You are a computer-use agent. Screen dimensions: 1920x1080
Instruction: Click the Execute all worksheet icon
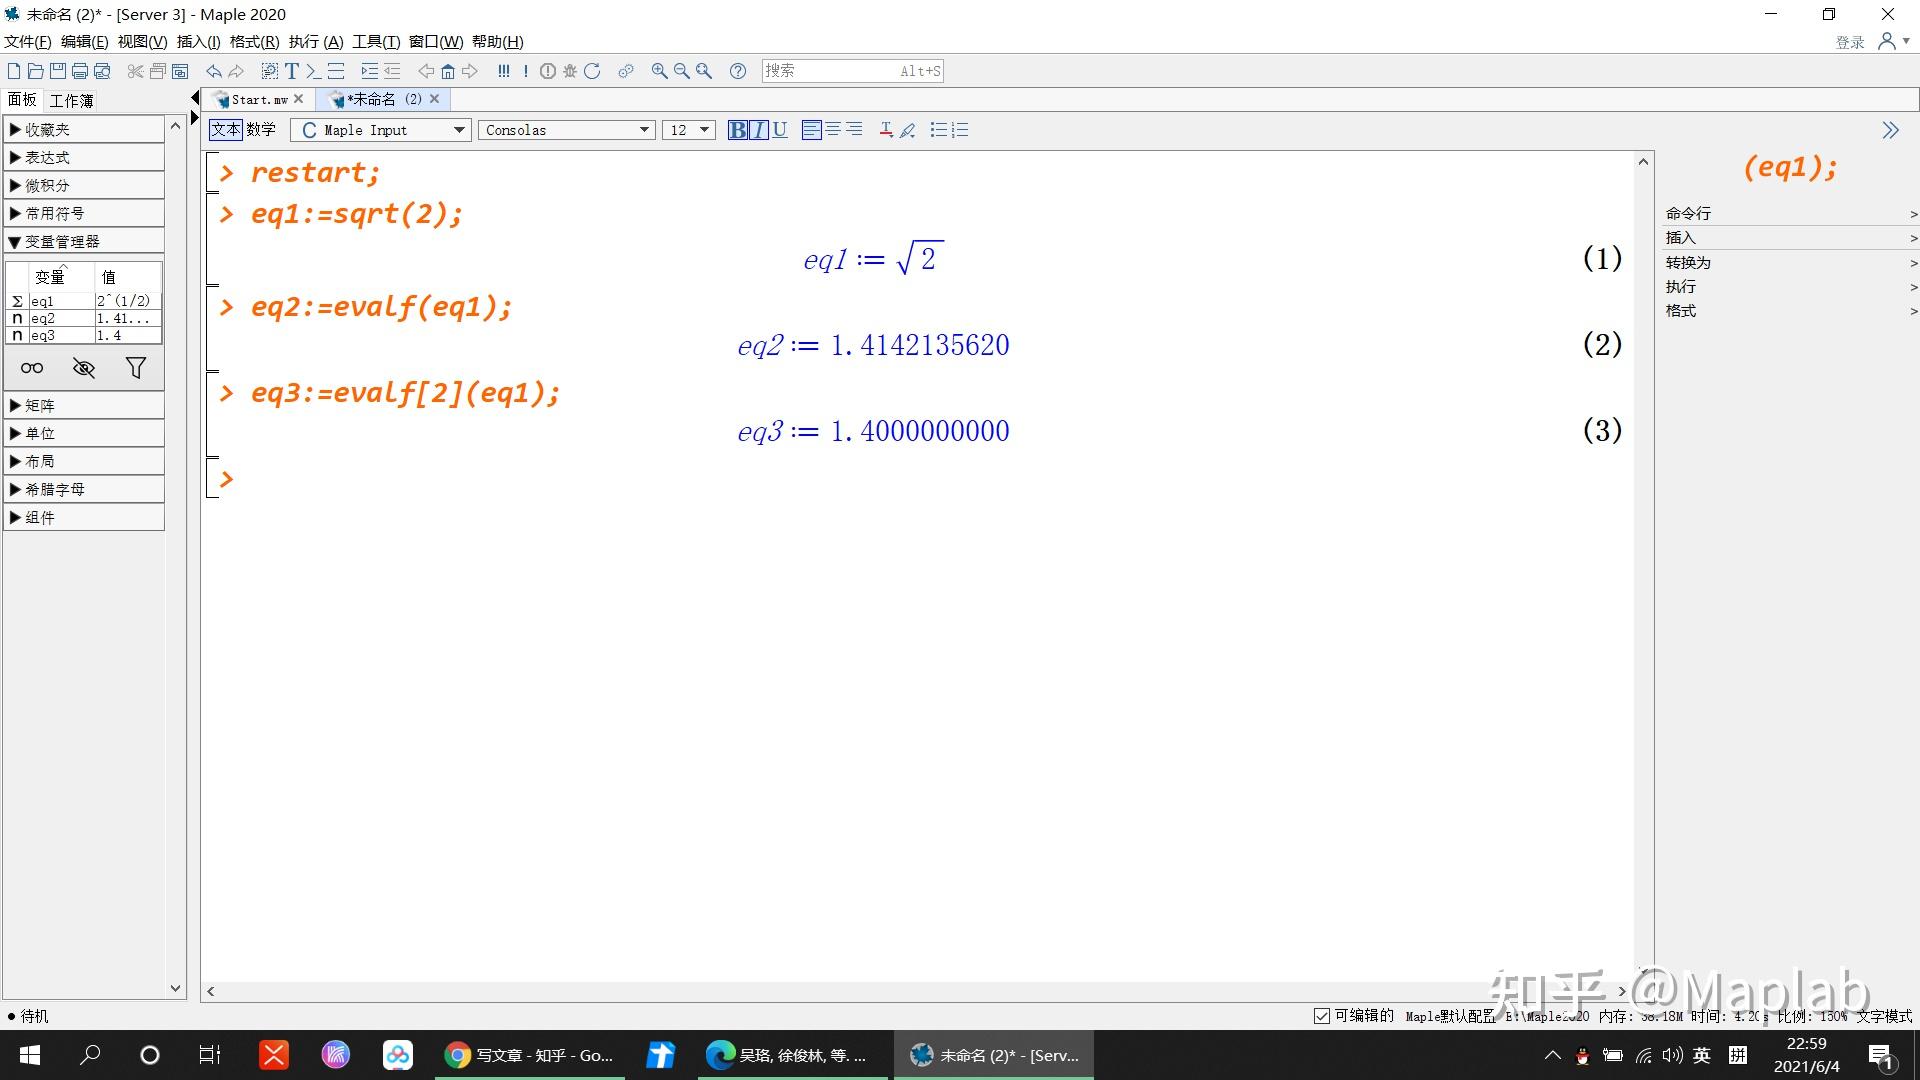pyautogui.click(x=504, y=71)
